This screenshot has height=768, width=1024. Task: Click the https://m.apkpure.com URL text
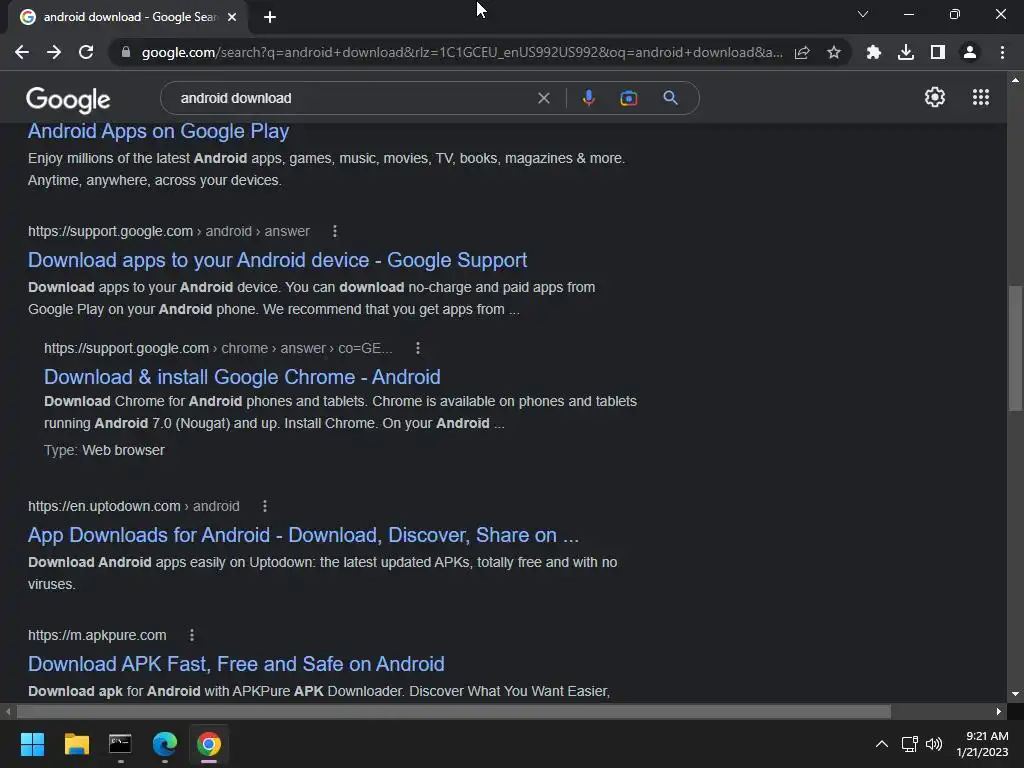(97, 635)
